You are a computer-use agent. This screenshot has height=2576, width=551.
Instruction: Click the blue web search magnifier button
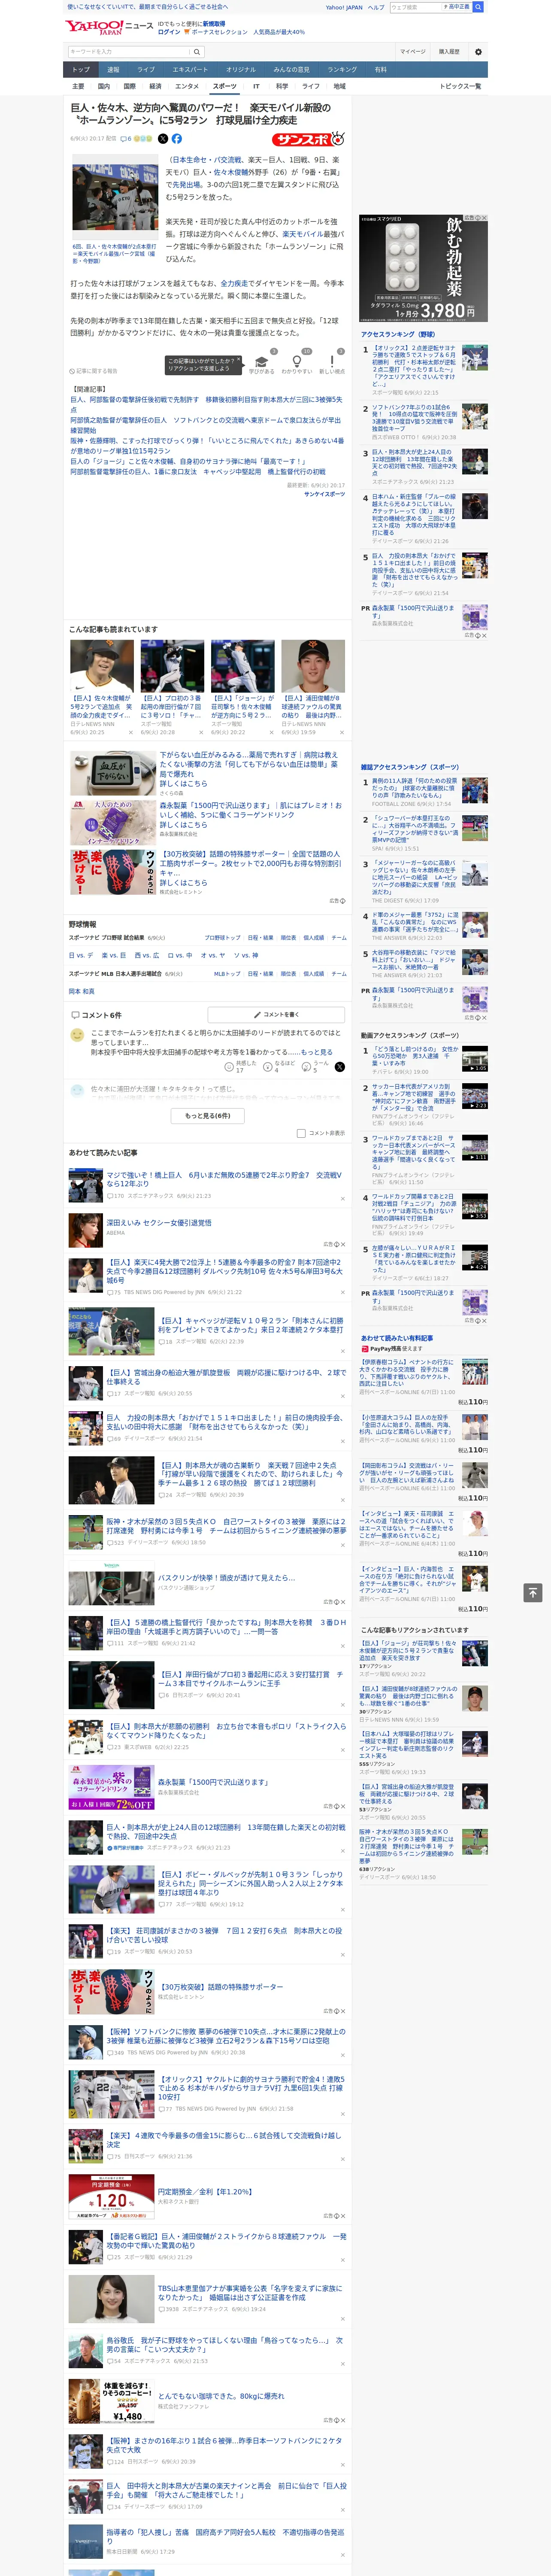478,7
